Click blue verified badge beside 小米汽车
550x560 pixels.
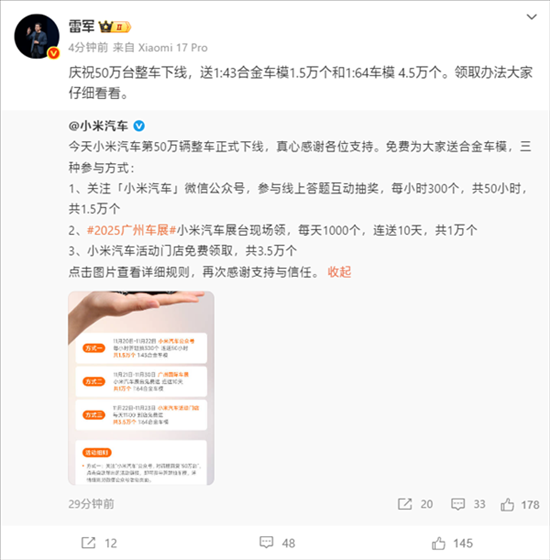point(139,126)
